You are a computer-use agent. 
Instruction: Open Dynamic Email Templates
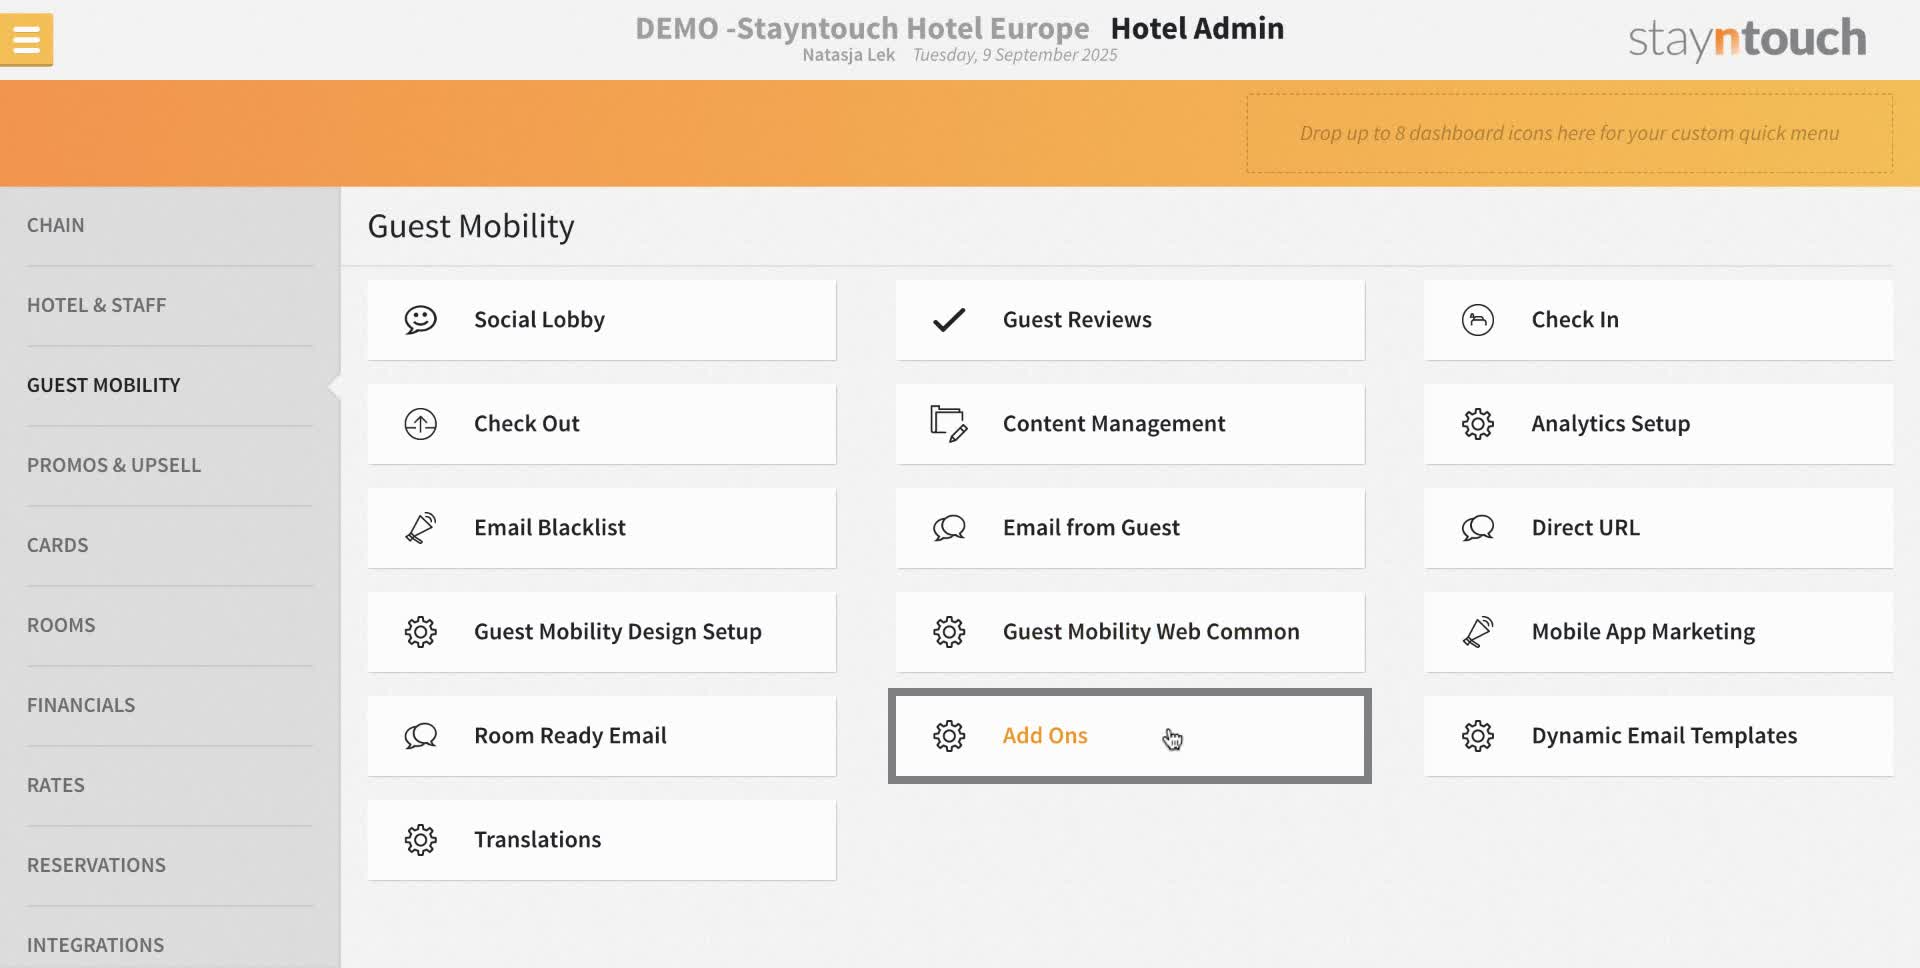1658,736
